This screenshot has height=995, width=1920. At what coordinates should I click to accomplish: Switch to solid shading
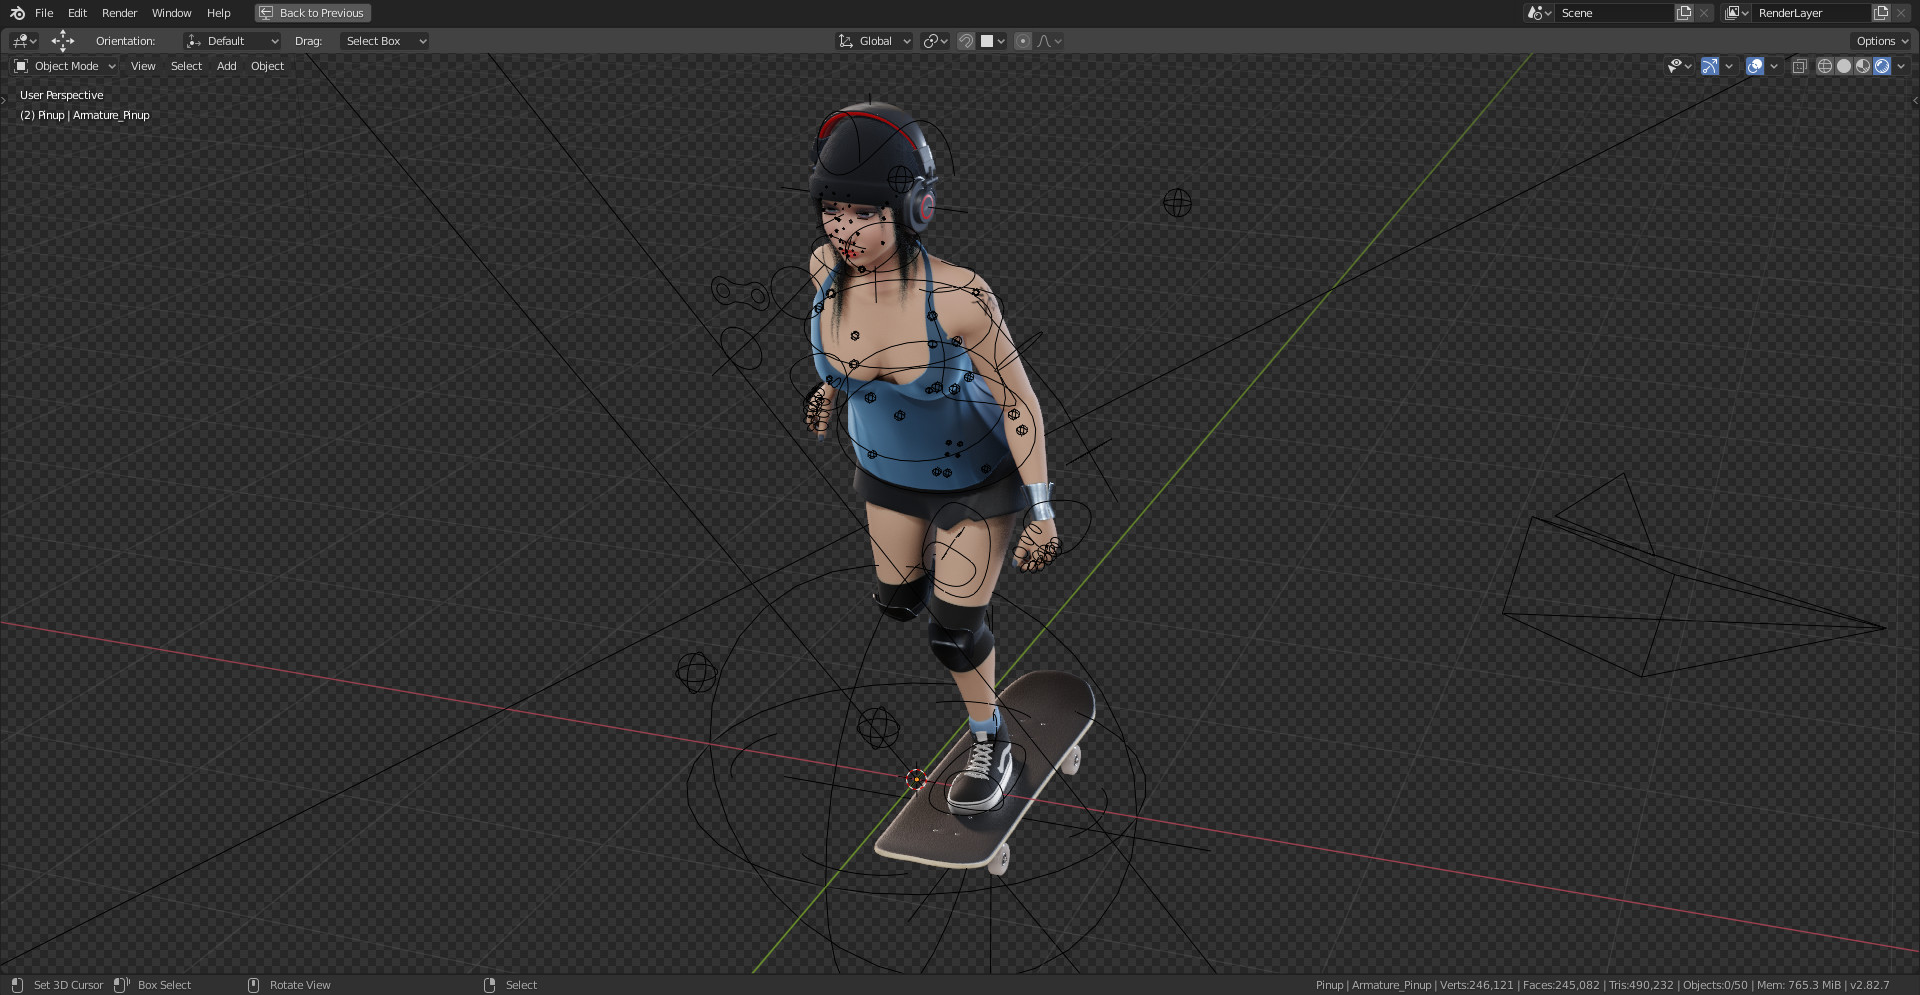tap(1844, 66)
